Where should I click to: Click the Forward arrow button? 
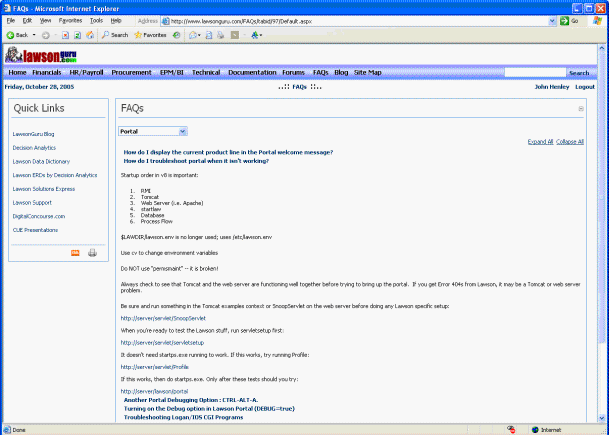46,35
